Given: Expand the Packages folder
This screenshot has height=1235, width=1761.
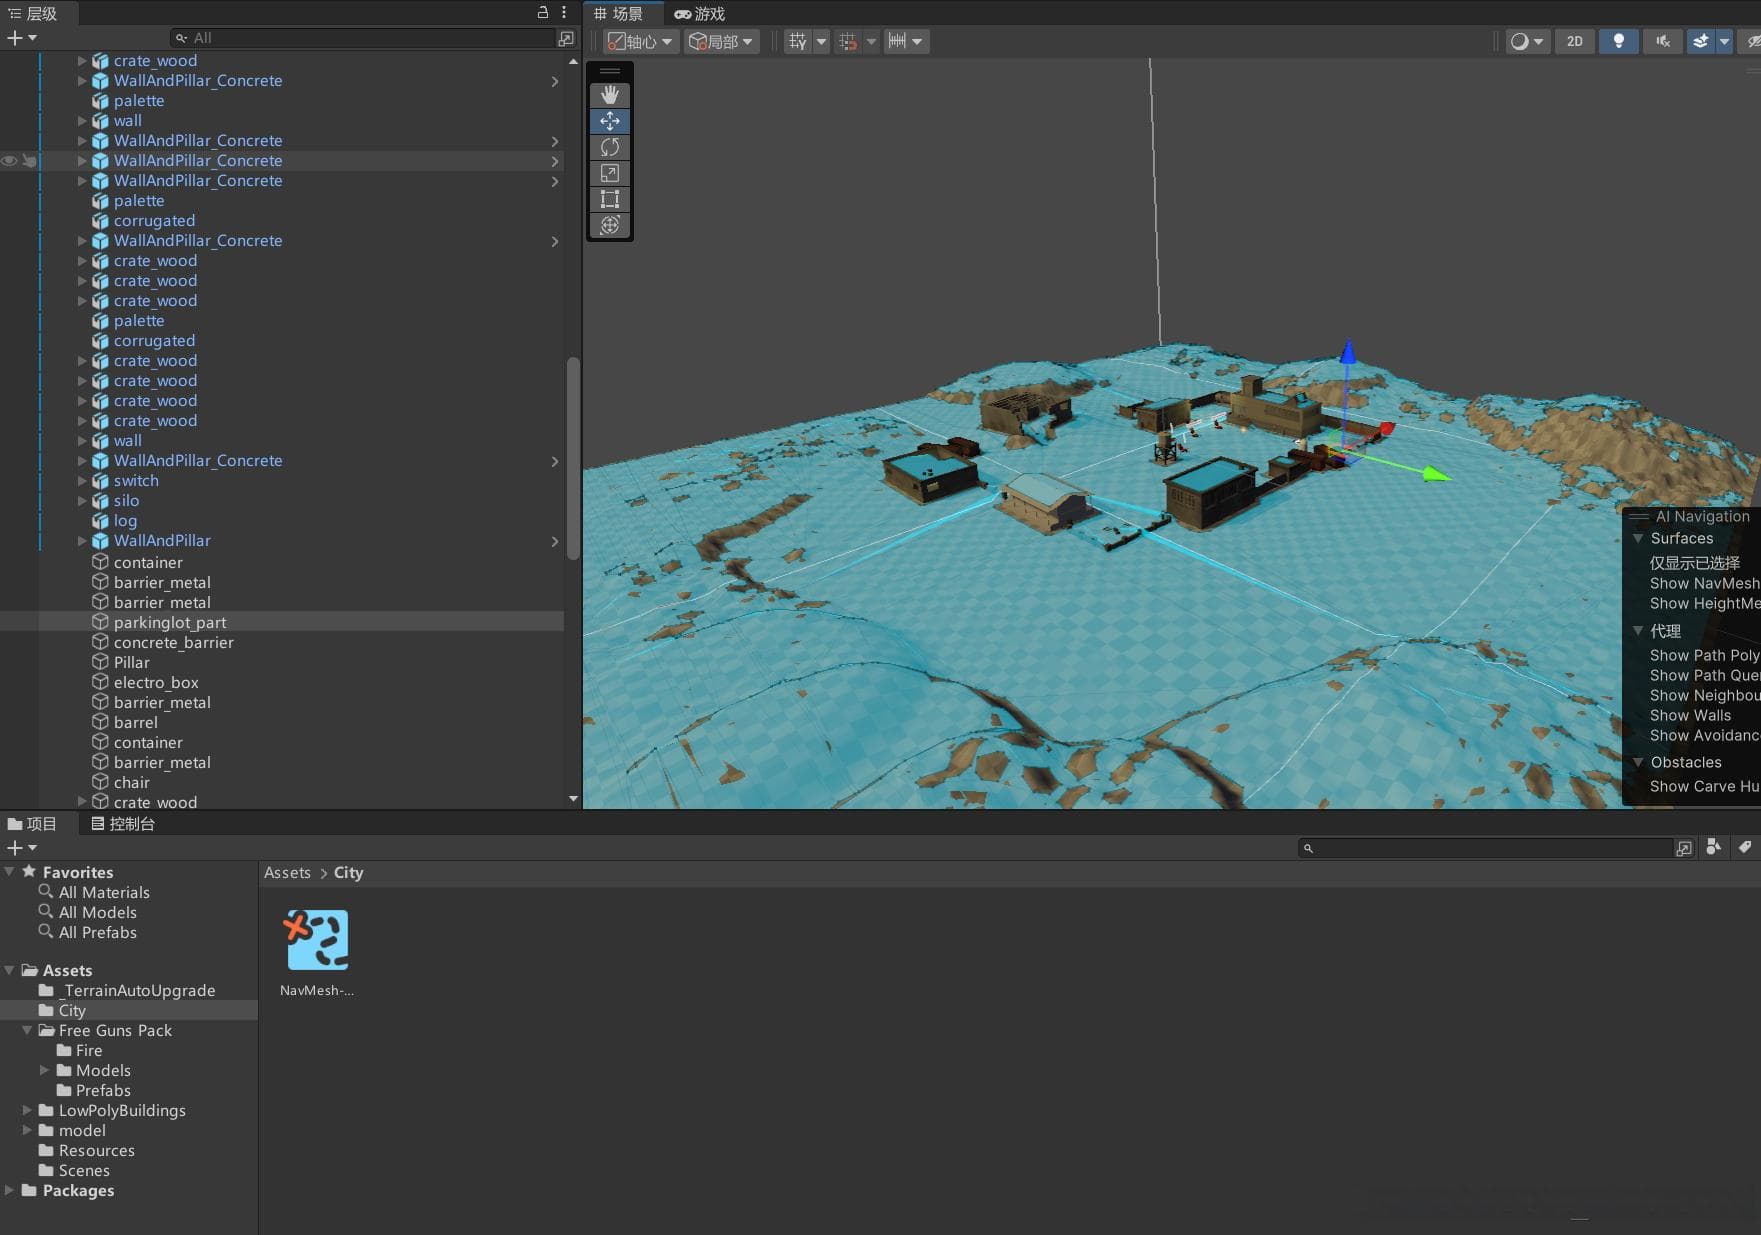Looking at the screenshot, I should (x=10, y=1190).
